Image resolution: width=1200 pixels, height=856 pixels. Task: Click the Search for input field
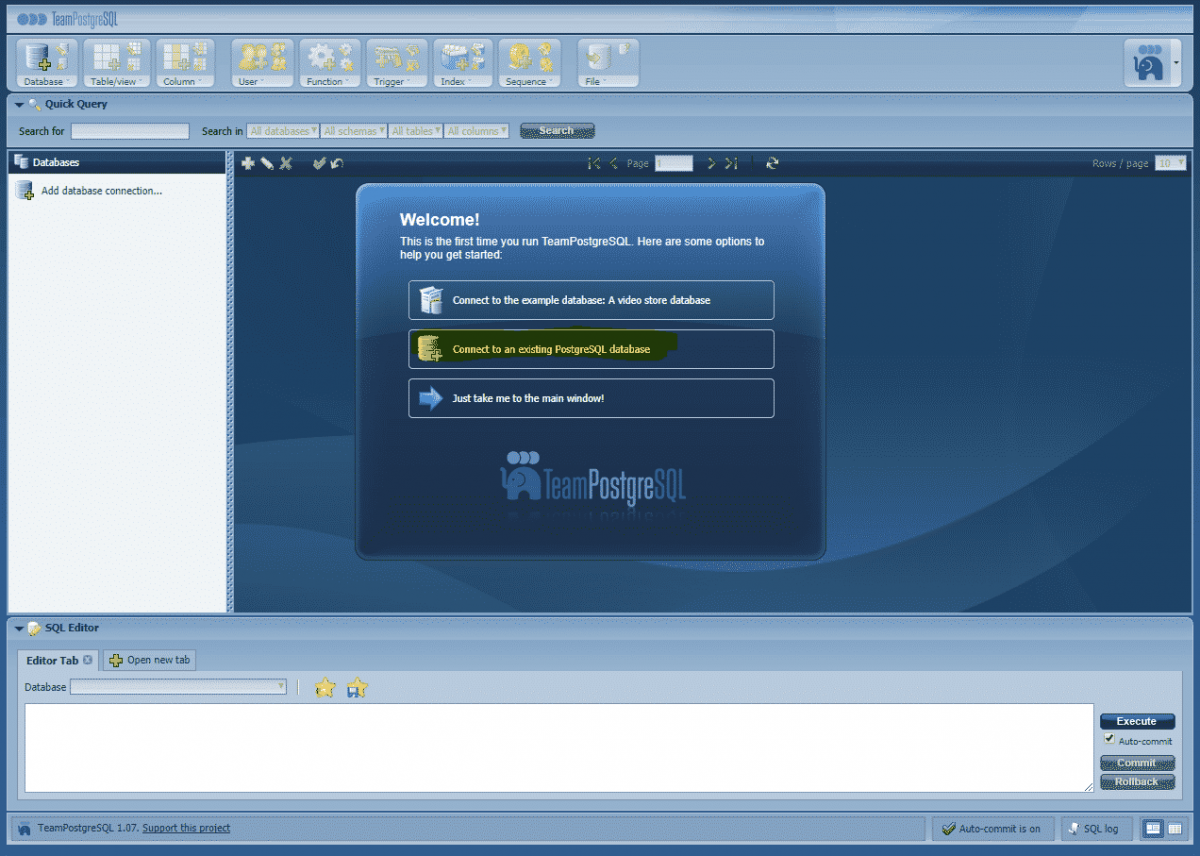pyautogui.click(x=130, y=131)
